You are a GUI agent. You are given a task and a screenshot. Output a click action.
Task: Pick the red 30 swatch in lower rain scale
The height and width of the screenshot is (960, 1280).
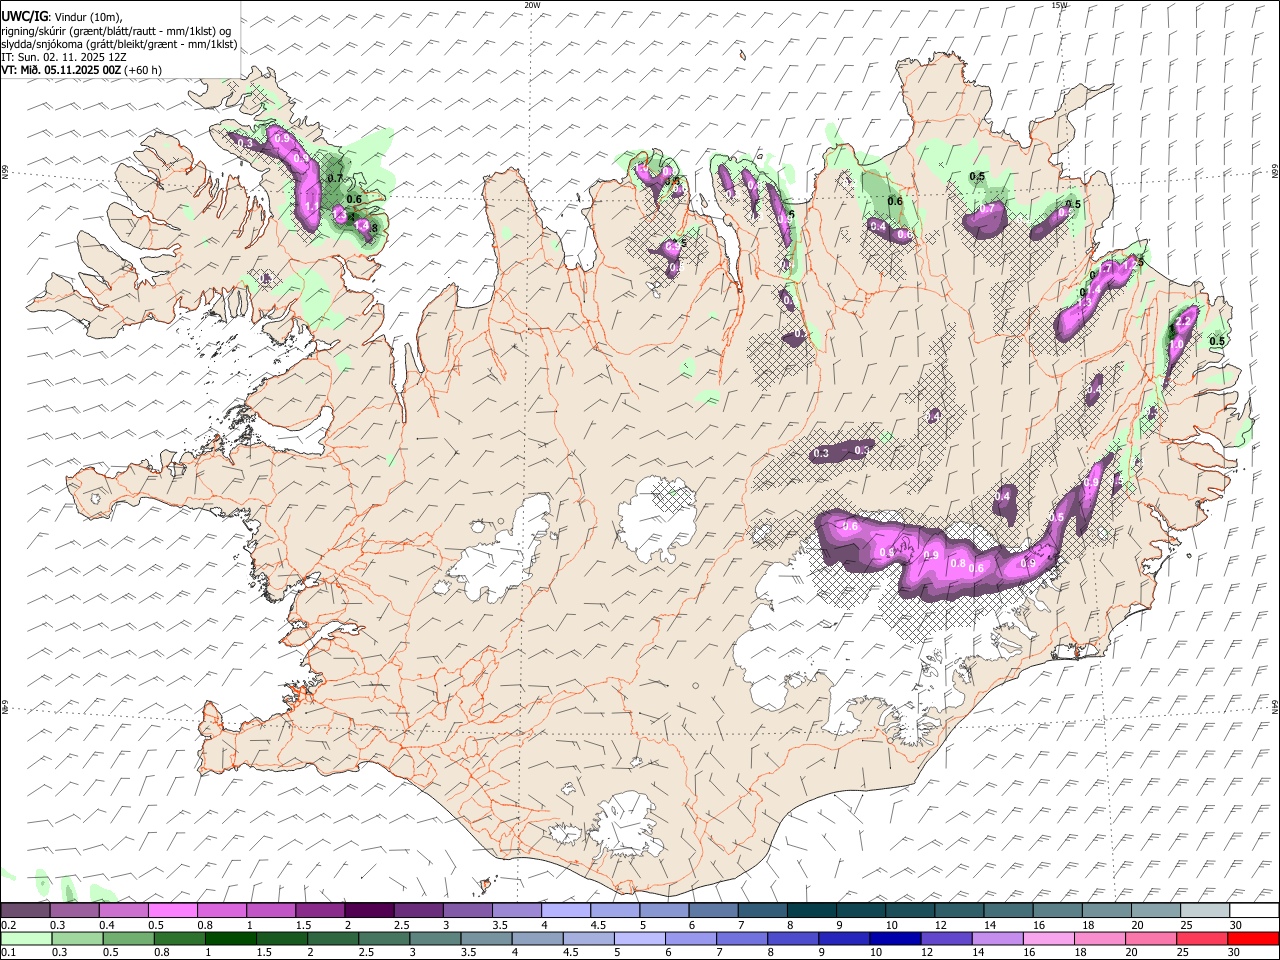(x=1254, y=939)
